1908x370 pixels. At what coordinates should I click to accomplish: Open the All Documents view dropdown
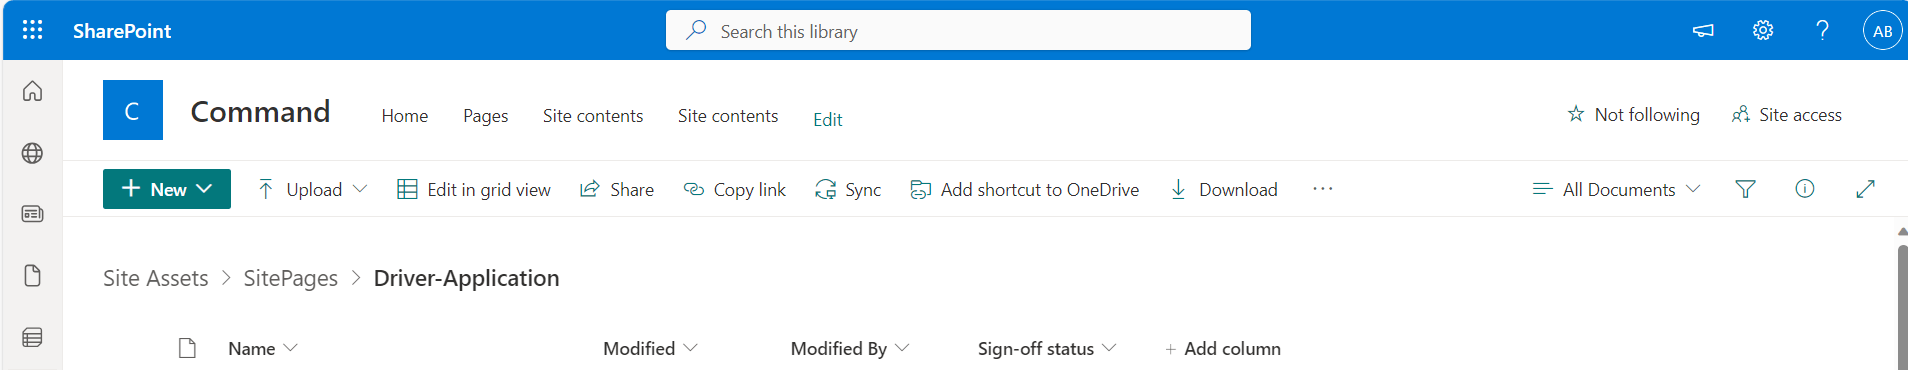coord(1617,189)
